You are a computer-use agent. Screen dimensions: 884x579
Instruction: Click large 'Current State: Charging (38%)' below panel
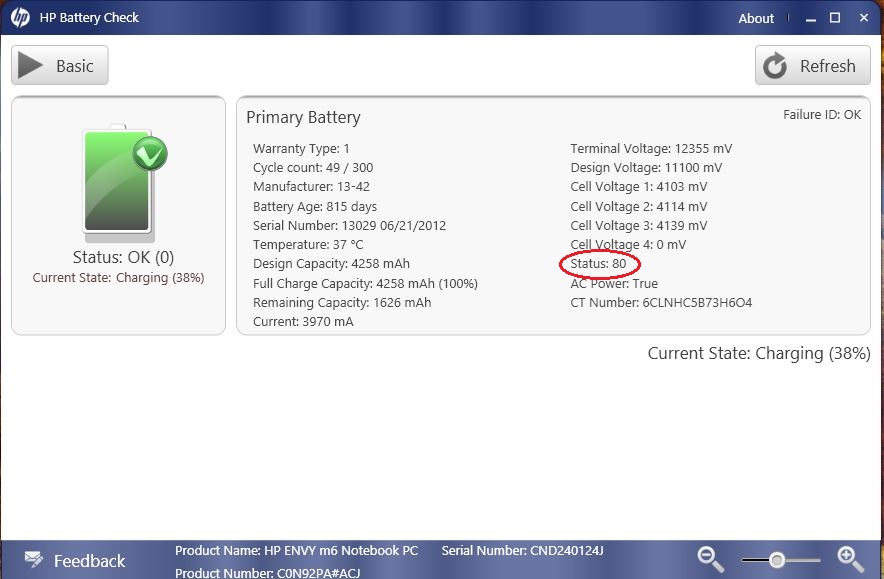[759, 353]
